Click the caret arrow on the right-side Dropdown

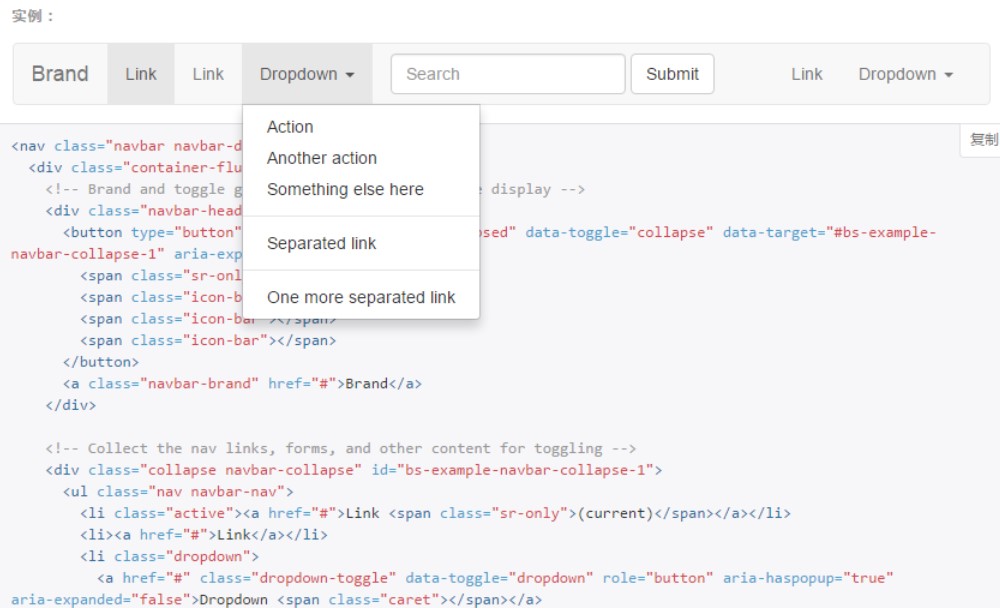(x=948, y=75)
